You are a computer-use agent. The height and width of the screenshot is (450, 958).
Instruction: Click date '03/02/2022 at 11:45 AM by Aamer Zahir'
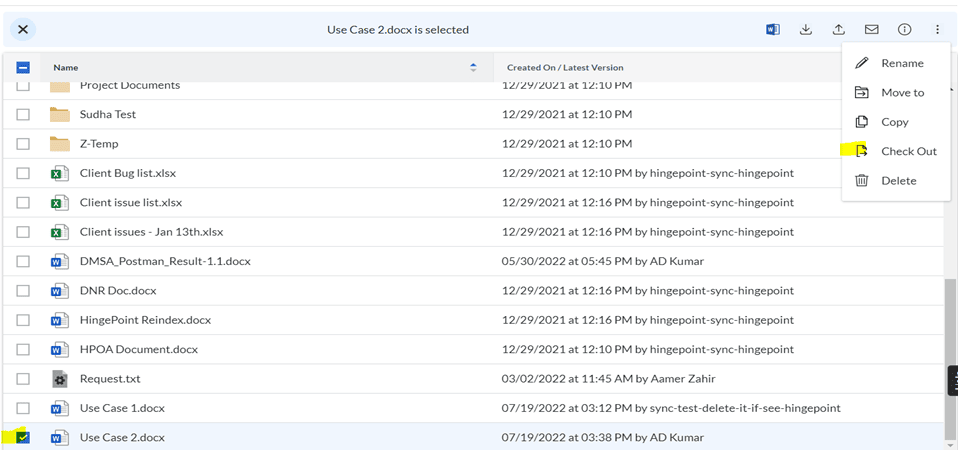point(609,379)
